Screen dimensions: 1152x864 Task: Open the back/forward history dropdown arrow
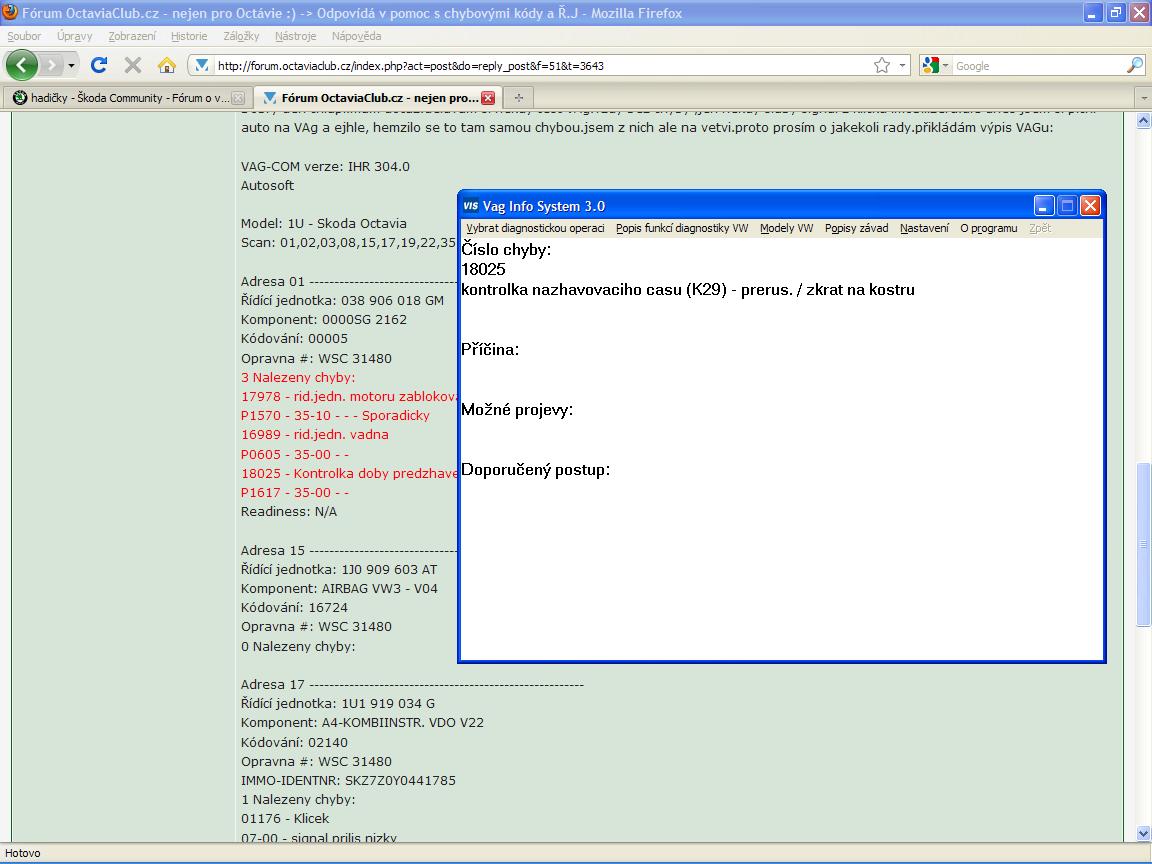71,65
